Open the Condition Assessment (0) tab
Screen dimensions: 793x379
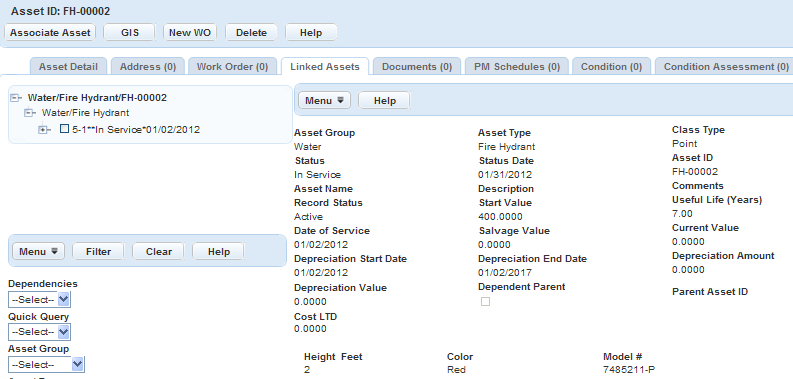click(x=726, y=66)
